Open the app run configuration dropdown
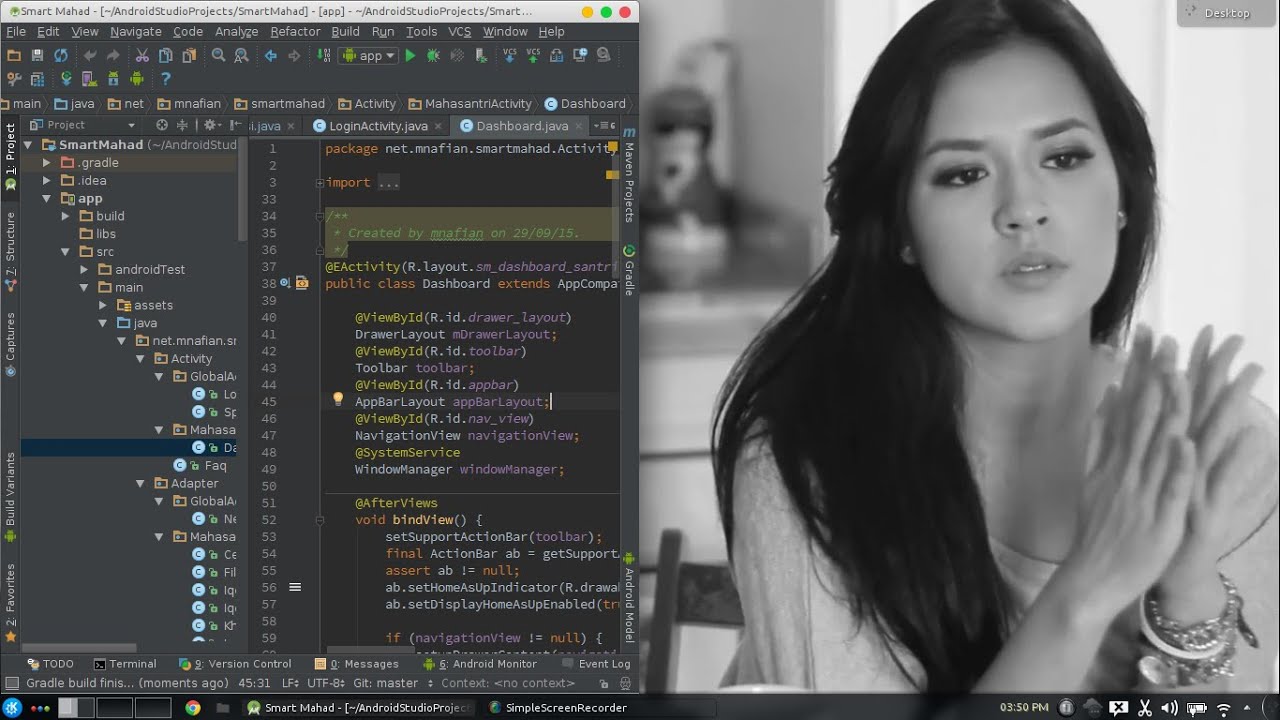 coord(370,56)
